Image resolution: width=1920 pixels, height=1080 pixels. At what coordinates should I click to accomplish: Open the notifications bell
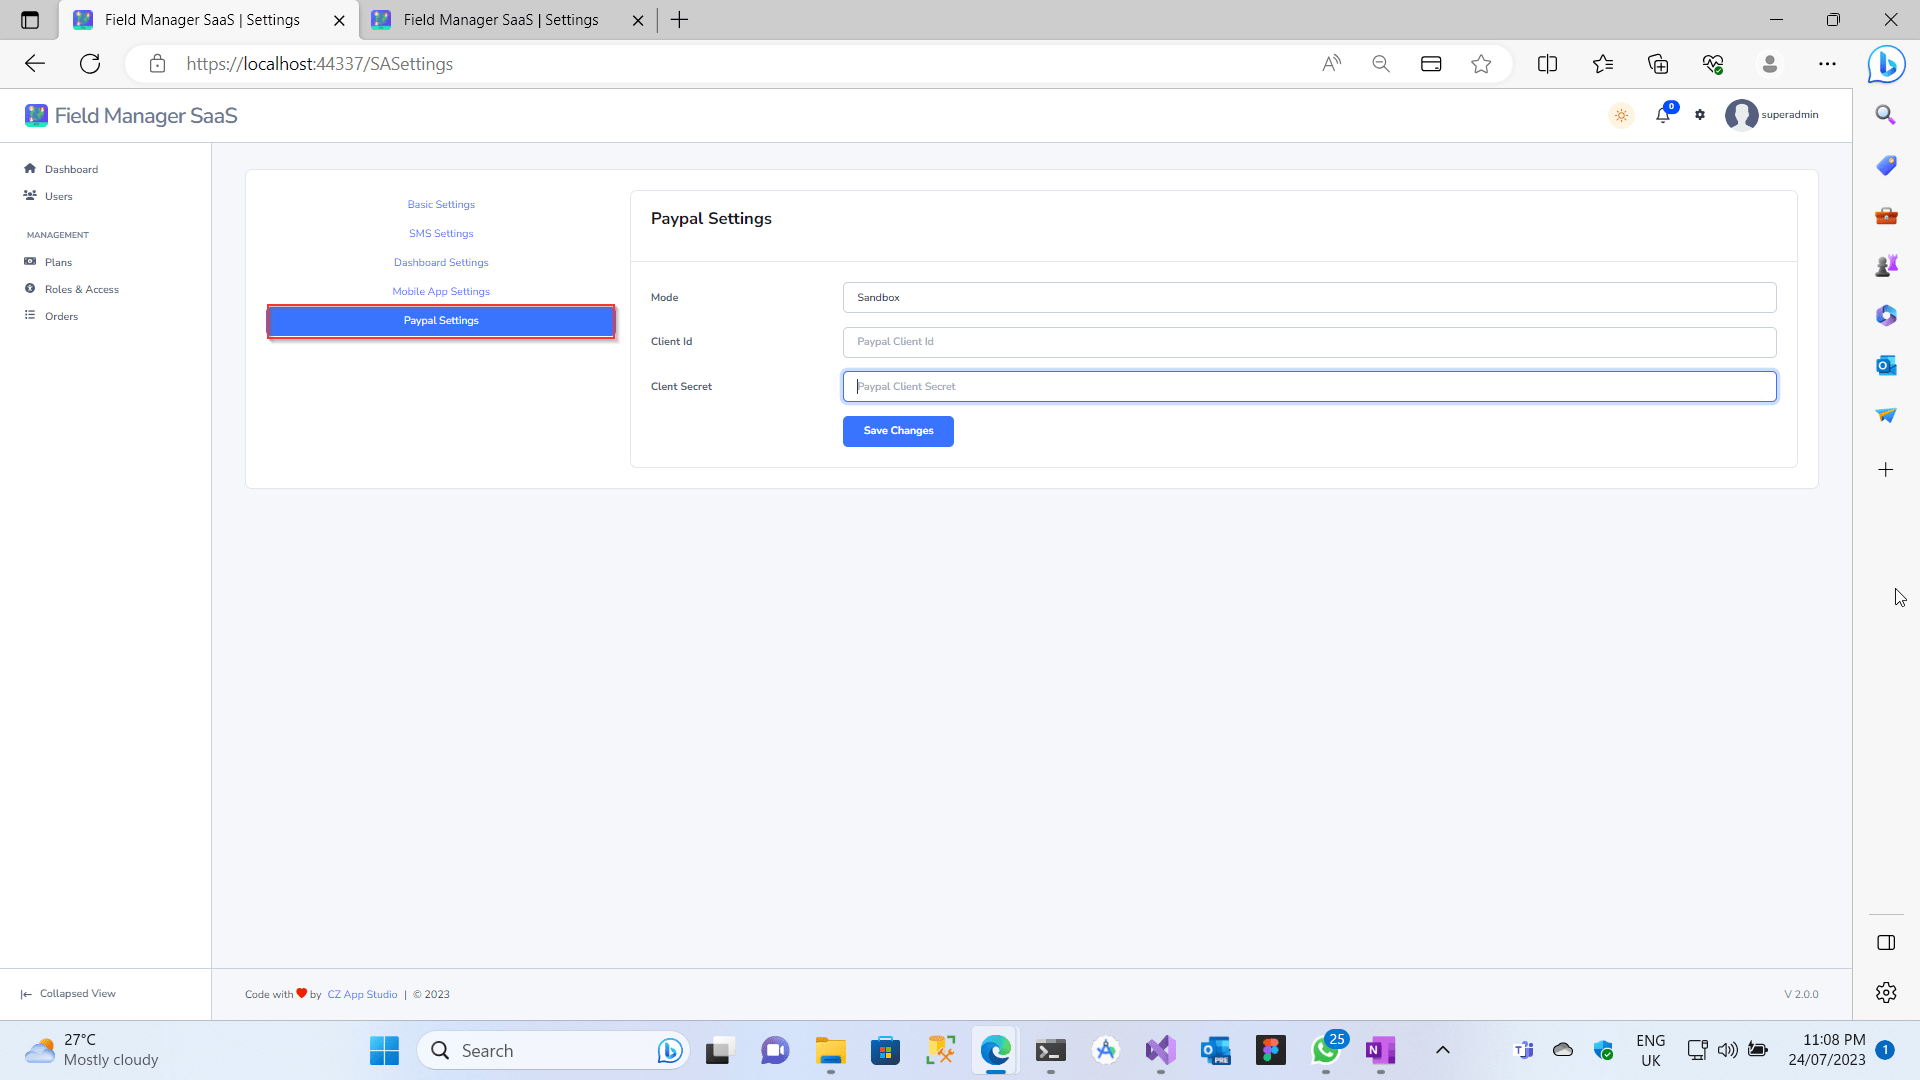point(1662,115)
